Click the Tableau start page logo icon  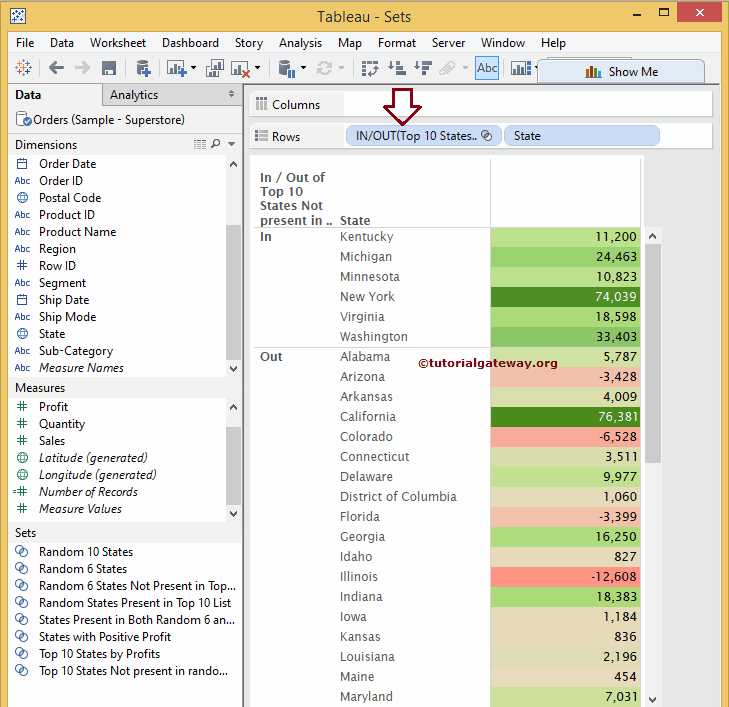[x=23, y=68]
